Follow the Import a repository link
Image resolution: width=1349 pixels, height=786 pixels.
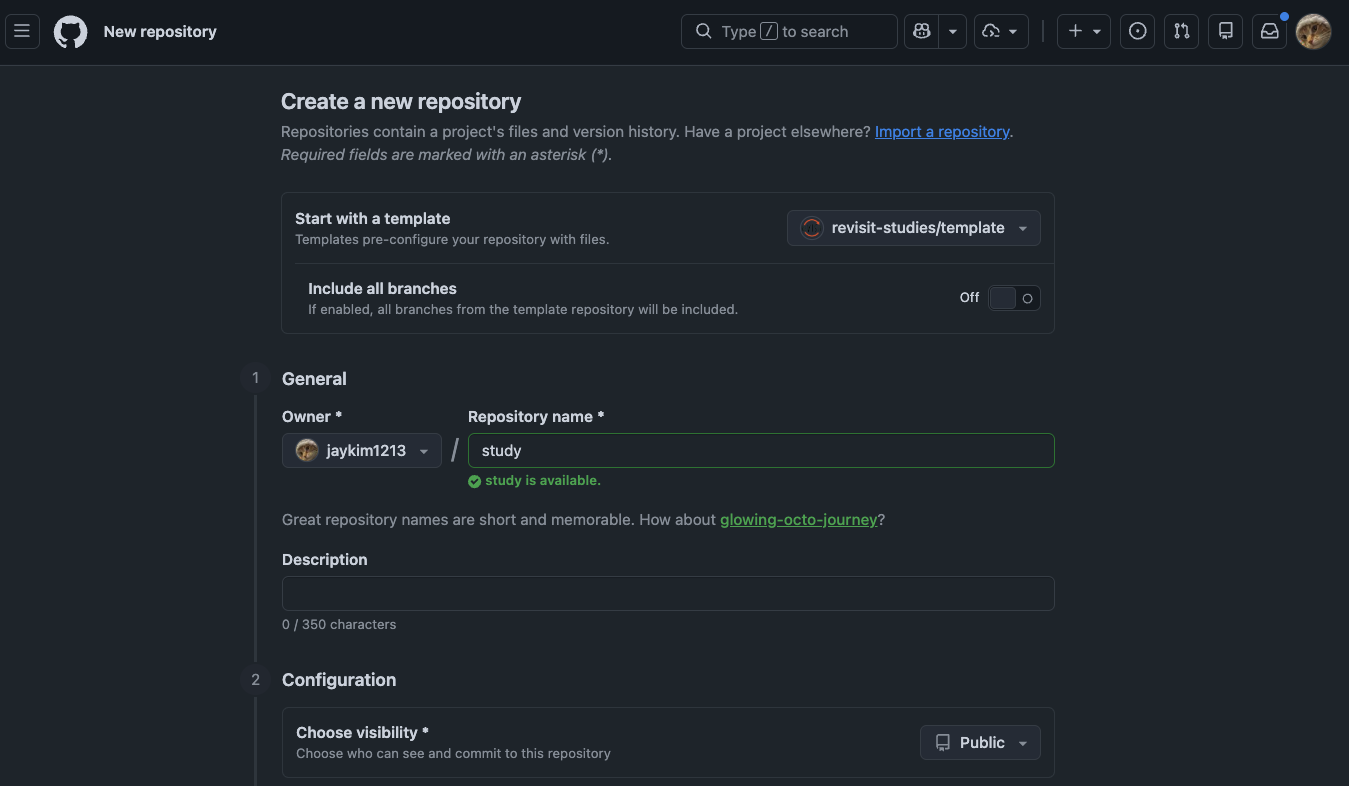(942, 131)
